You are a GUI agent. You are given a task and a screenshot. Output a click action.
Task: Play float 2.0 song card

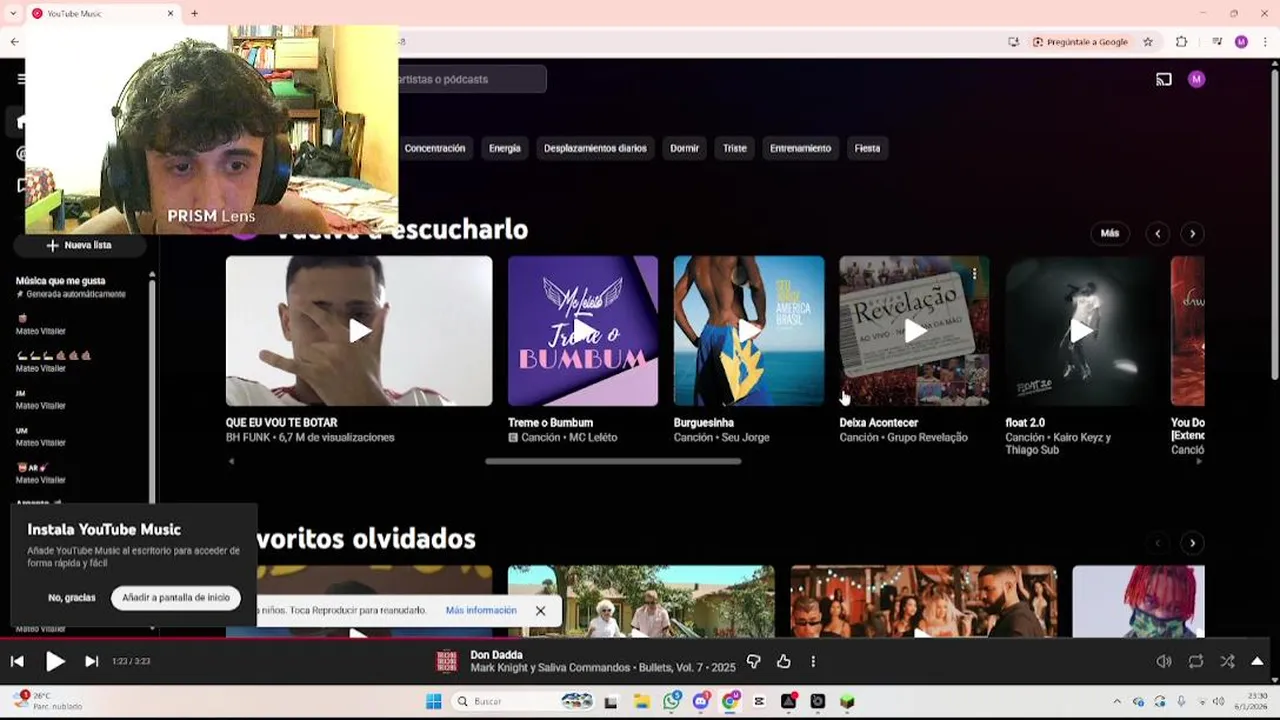1080,331
